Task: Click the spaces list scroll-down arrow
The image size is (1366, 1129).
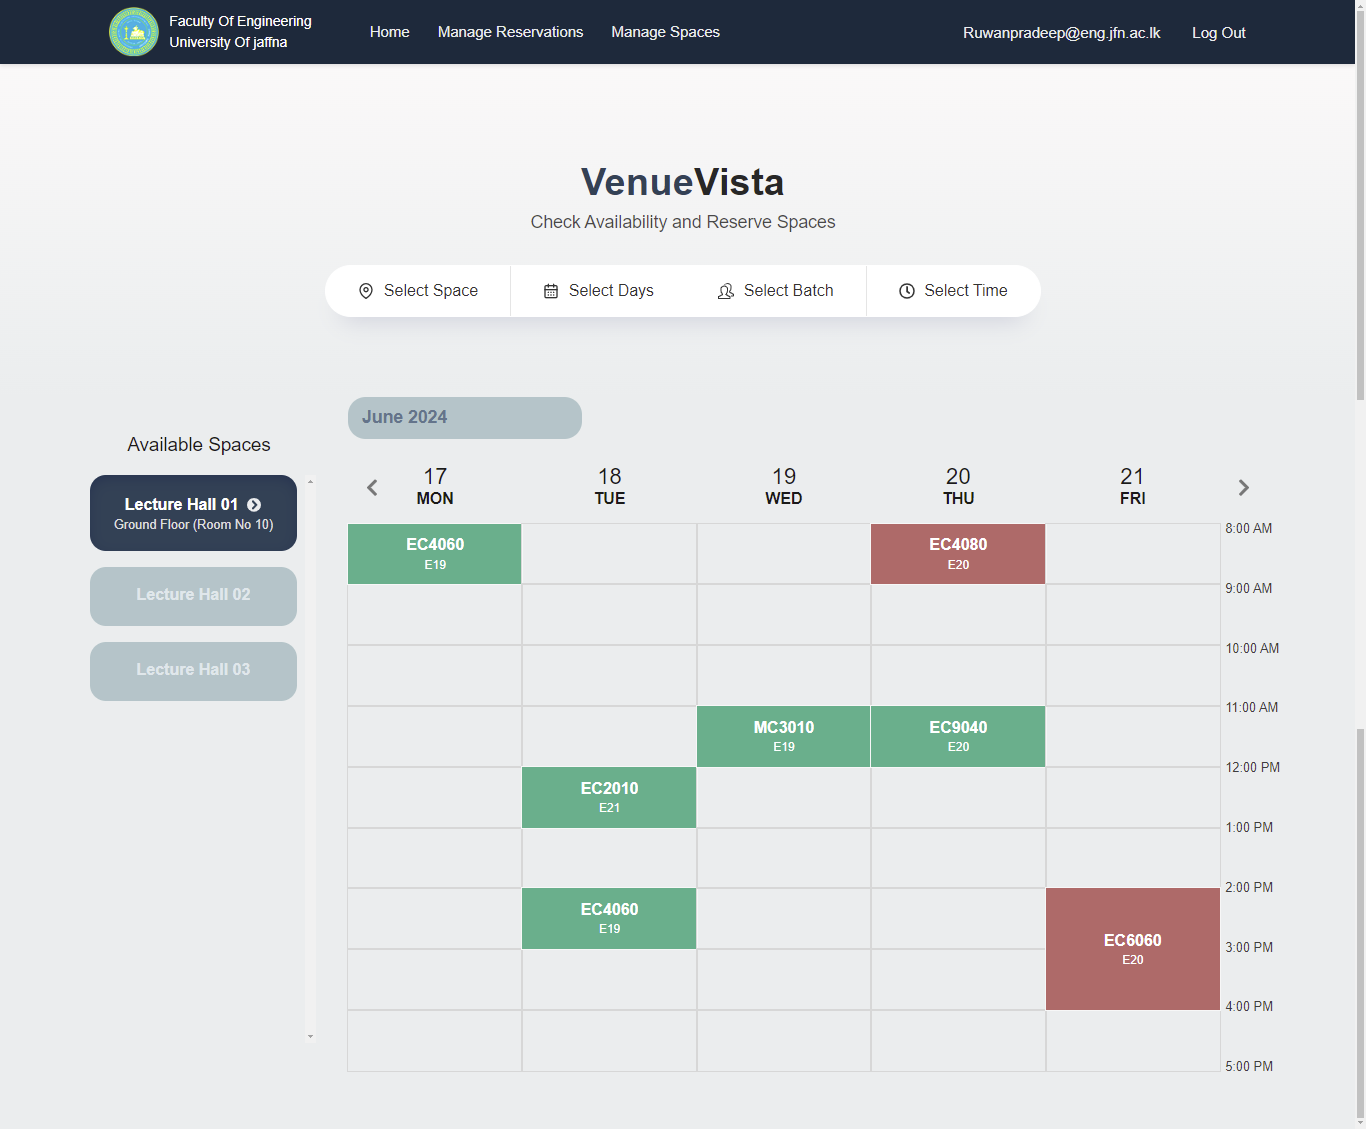Action: pyautogui.click(x=310, y=1036)
